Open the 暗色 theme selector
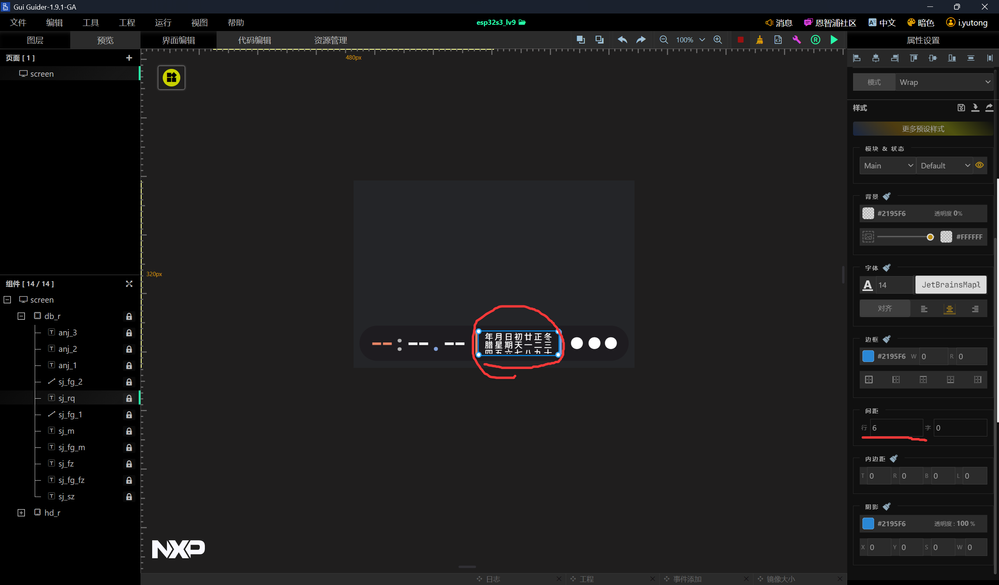Screen dimensions: 999x585 click(921, 22)
